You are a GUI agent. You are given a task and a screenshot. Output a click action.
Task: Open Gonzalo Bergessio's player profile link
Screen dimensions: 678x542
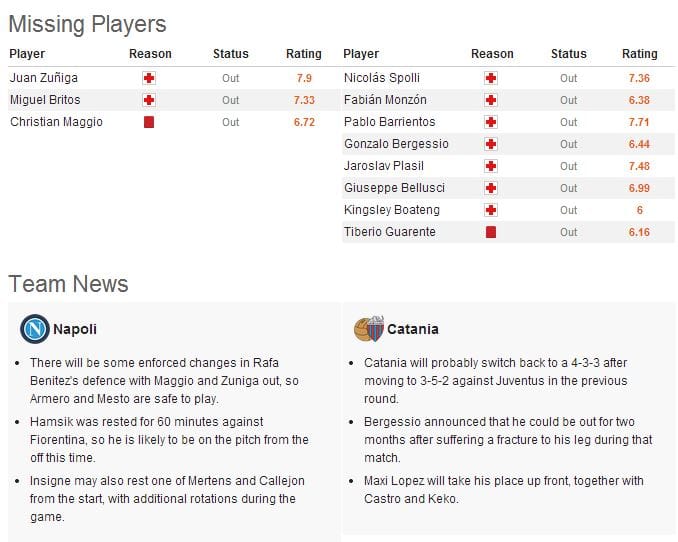tap(396, 144)
